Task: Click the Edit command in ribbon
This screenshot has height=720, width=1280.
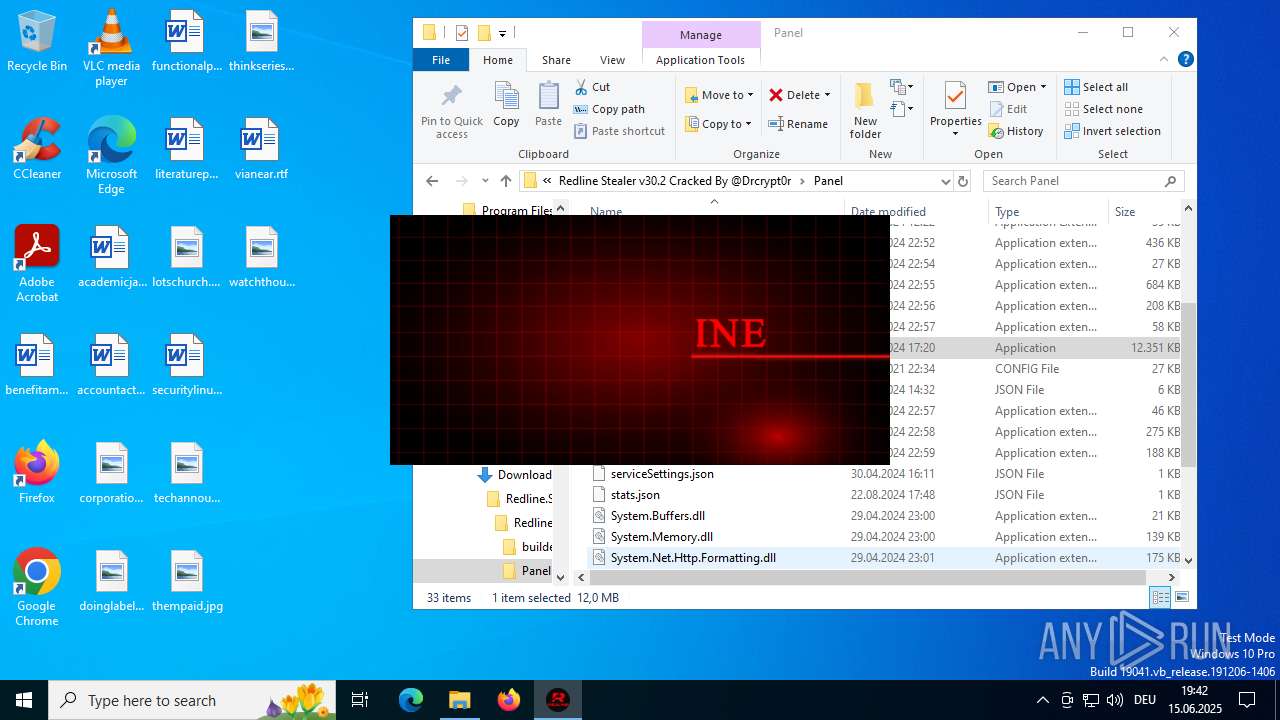Action: click(1008, 109)
